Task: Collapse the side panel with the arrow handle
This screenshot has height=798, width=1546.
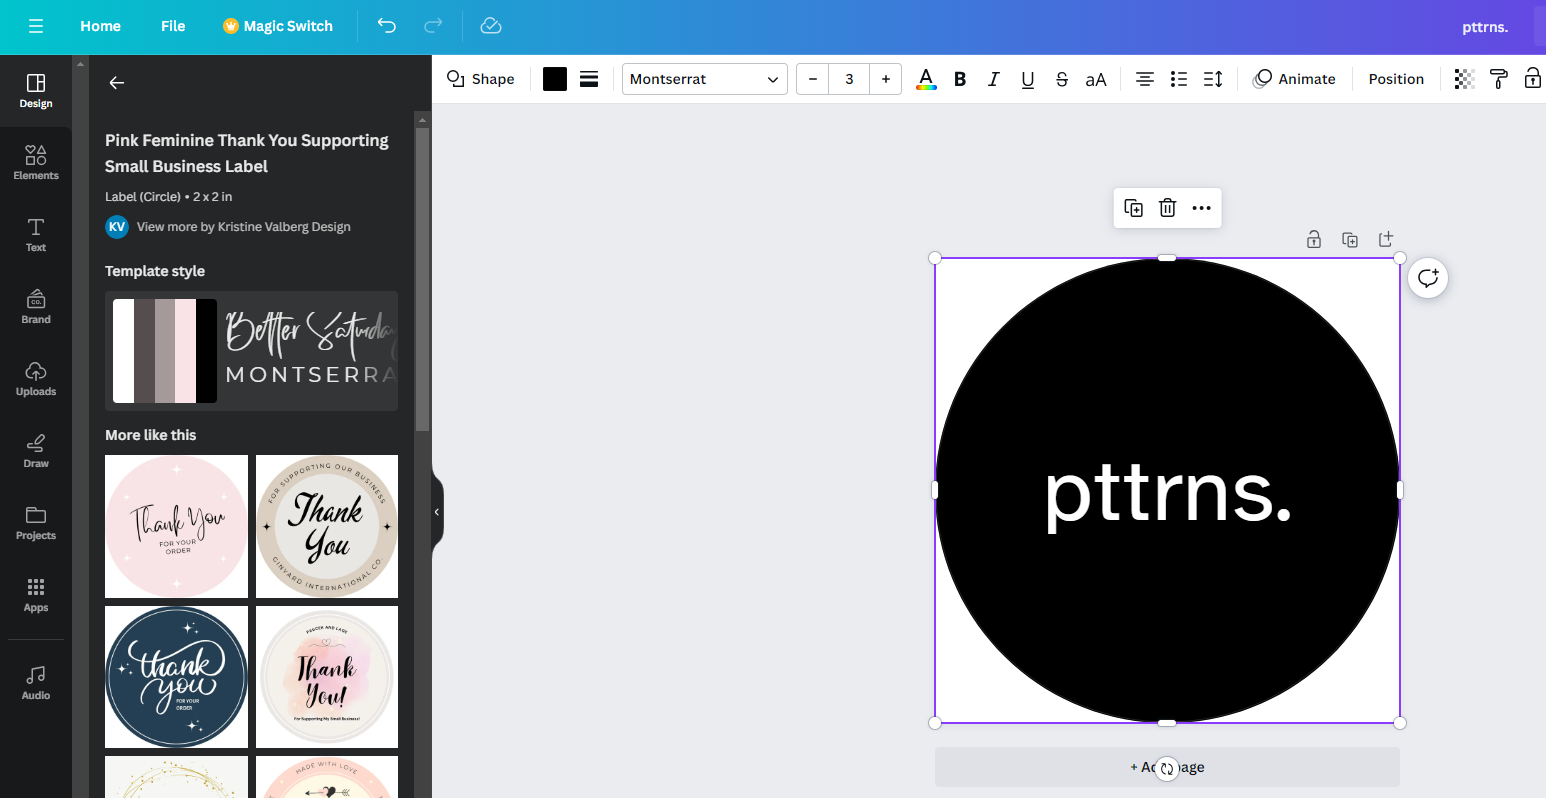Action: (x=437, y=512)
